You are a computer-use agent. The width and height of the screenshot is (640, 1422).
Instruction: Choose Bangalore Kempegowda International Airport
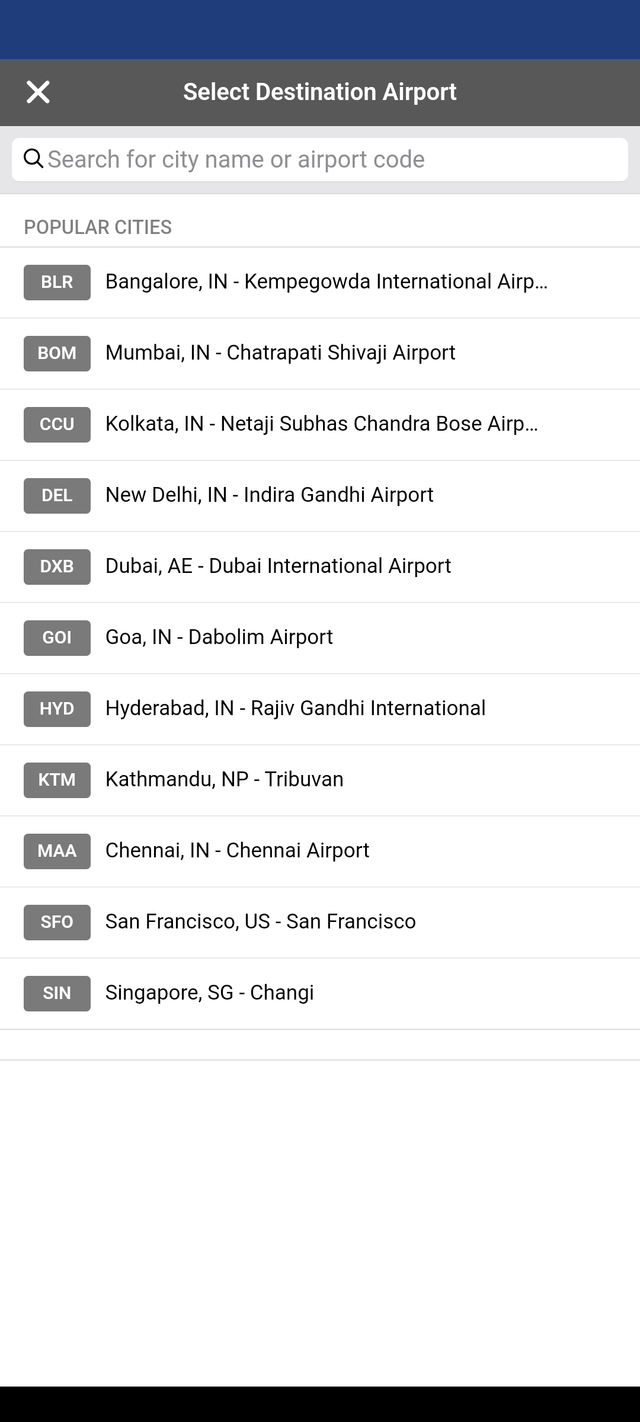pos(320,282)
